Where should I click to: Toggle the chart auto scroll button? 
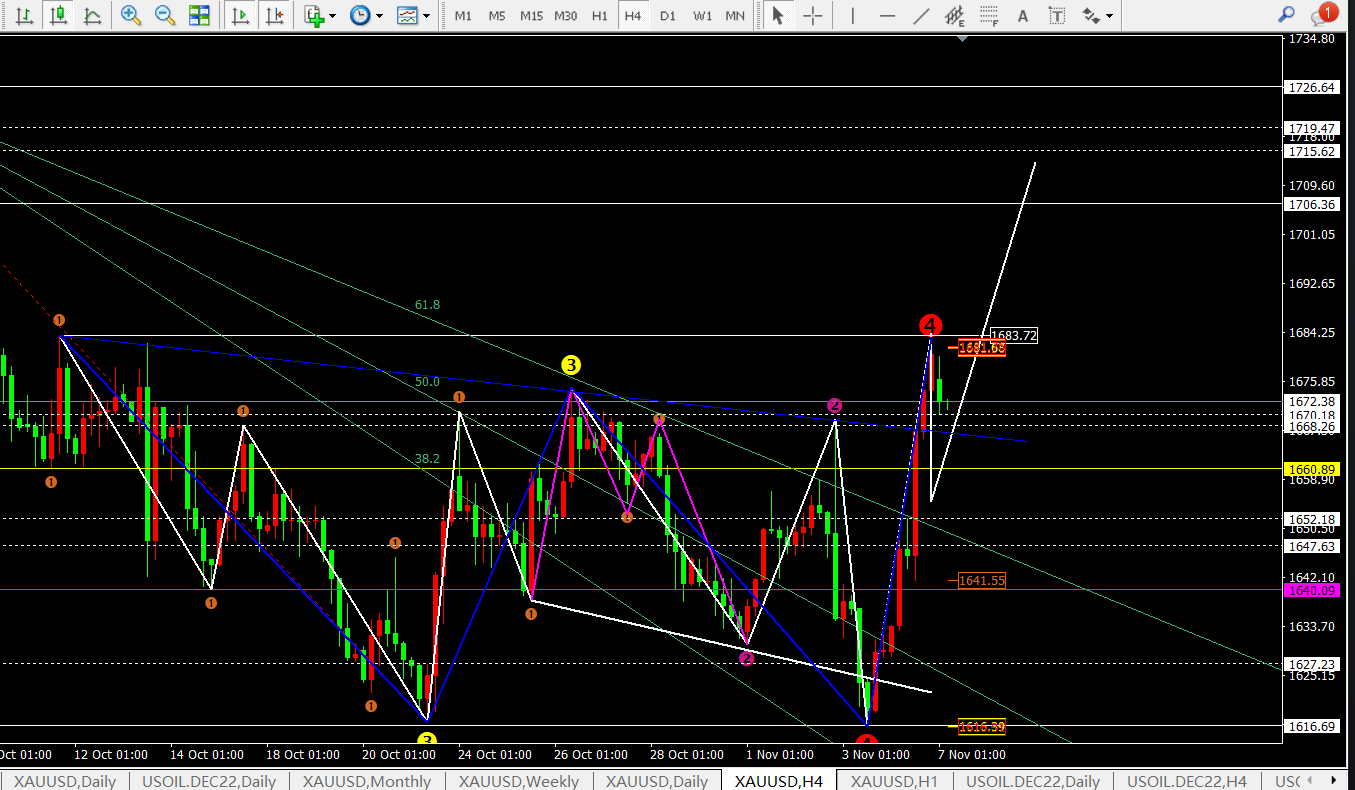(240, 15)
